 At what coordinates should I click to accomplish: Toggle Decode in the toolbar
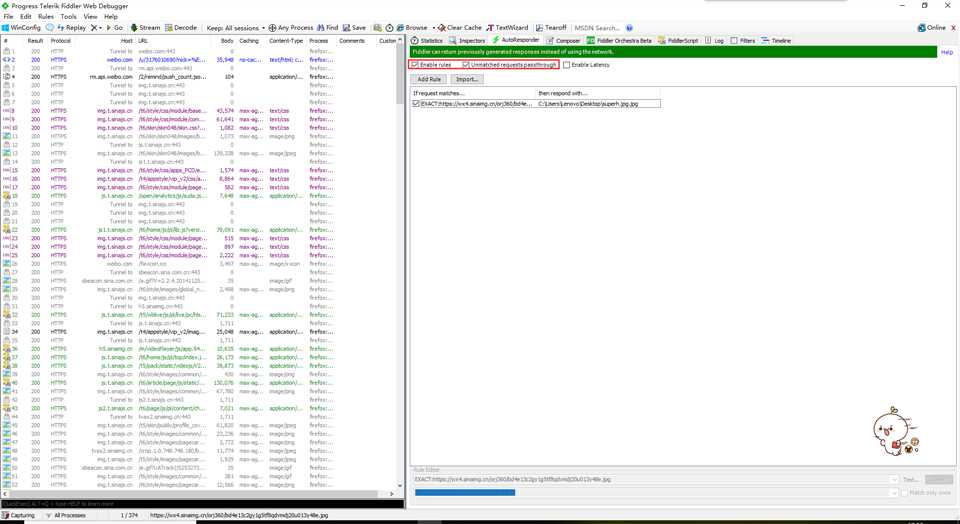(x=181, y=28)
